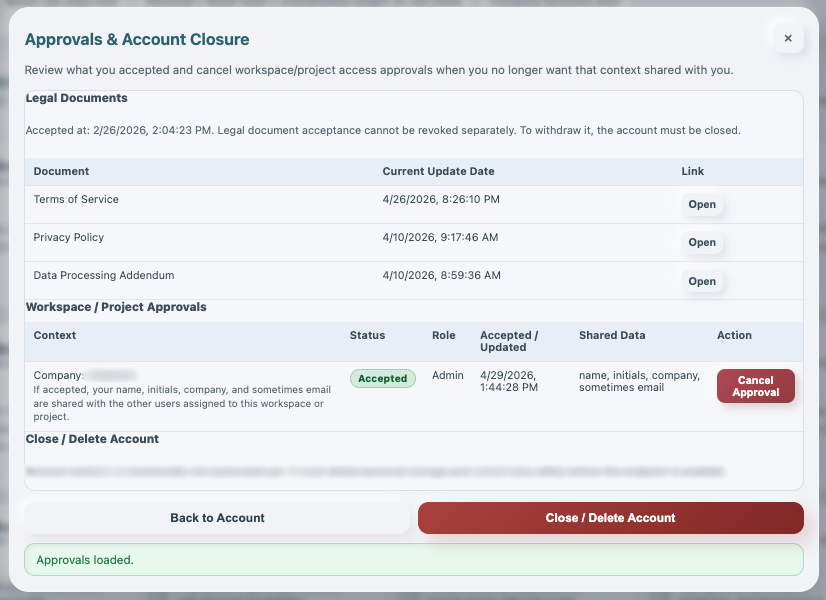826x600 pixels.
Task: Click the Role column header
Action: (444, 335)
